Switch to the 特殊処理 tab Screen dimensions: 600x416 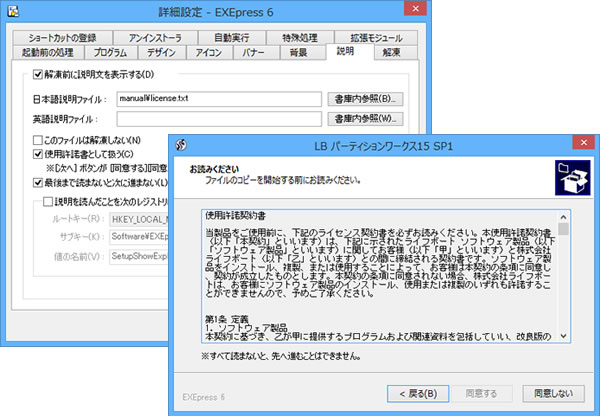[300, 38]
